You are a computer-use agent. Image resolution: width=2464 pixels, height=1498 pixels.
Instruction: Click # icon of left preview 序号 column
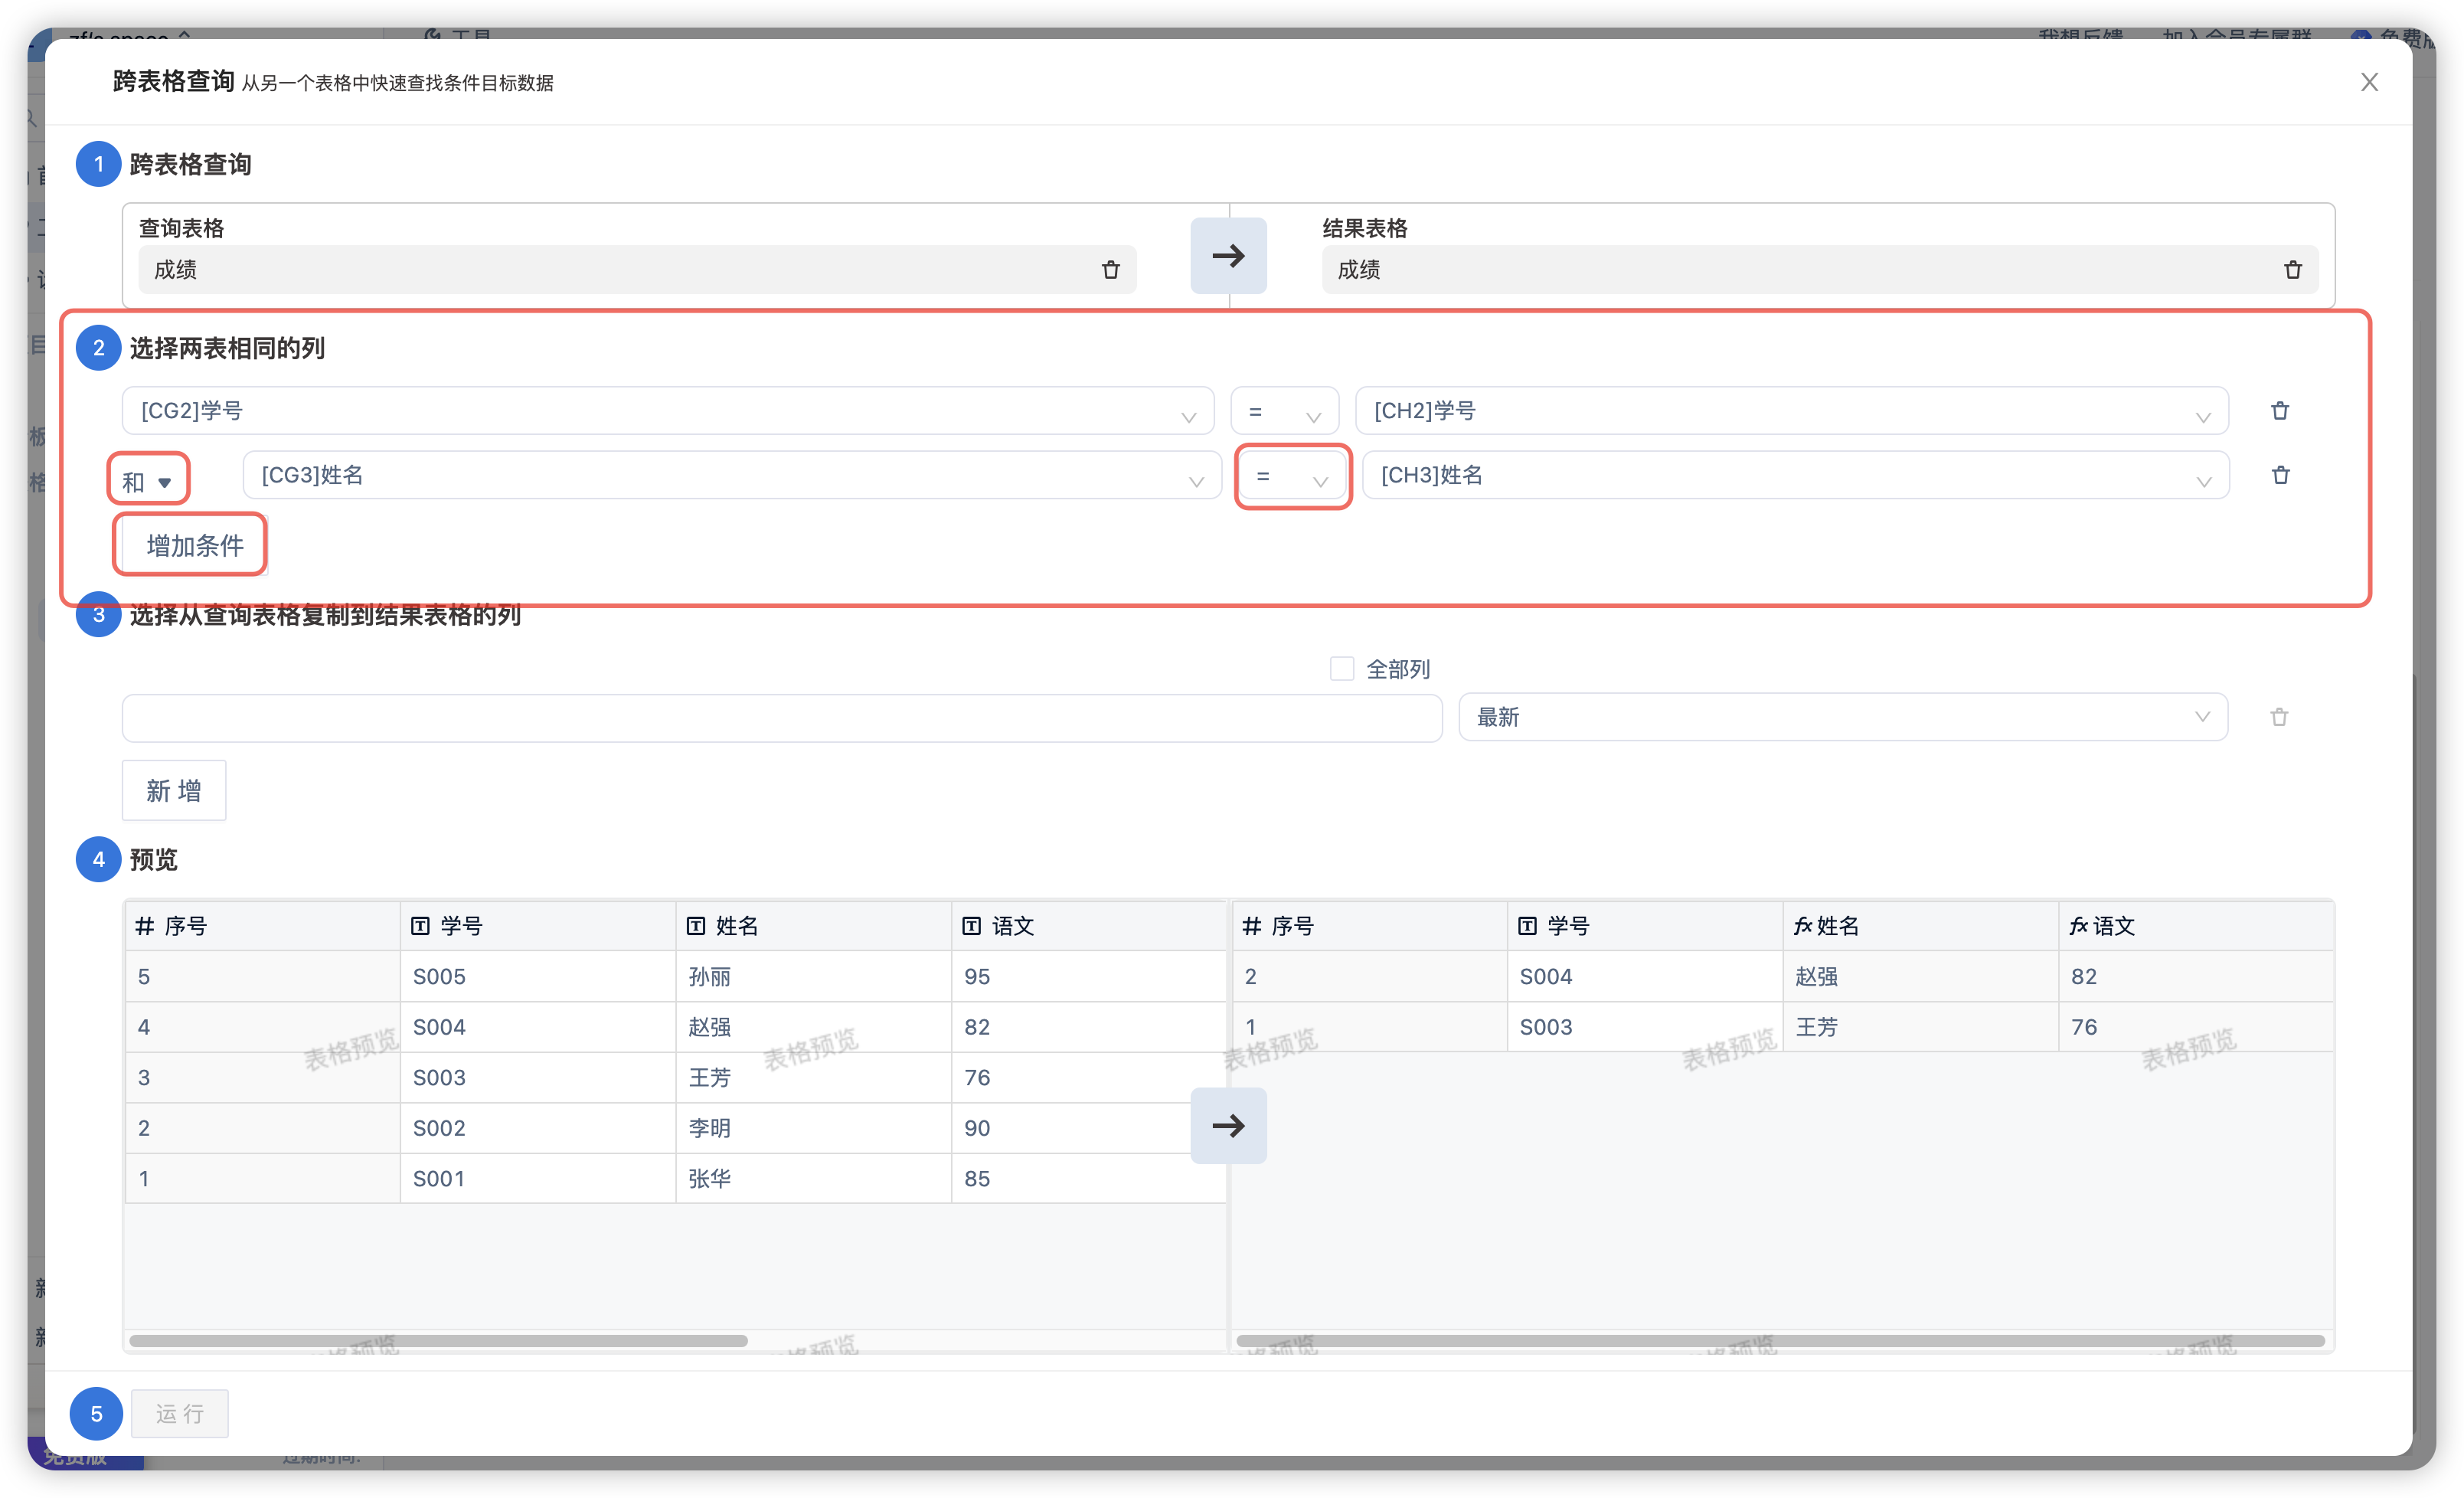click(x=145, y=926)
